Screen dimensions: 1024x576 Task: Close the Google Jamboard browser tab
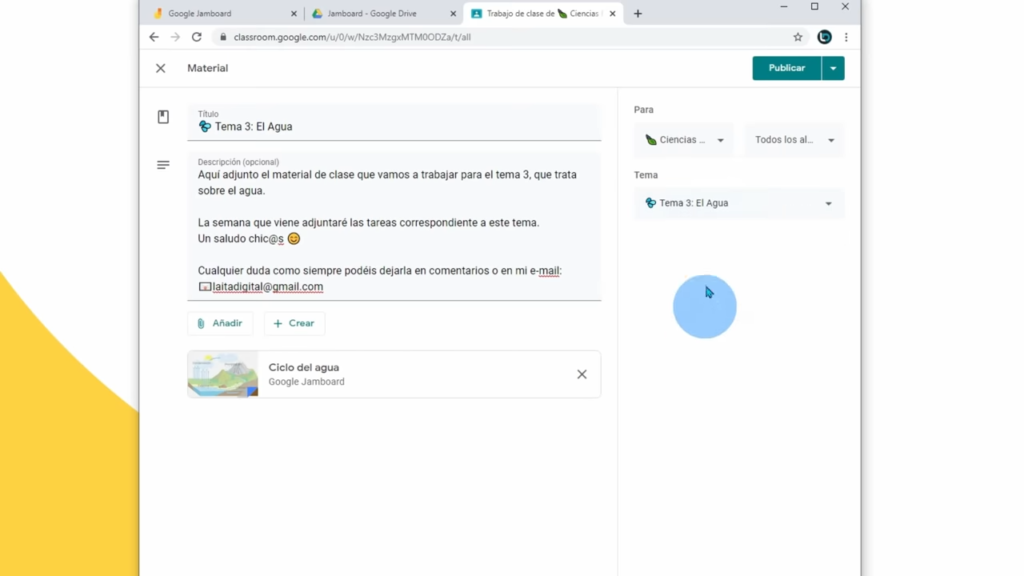coord(294,14)
